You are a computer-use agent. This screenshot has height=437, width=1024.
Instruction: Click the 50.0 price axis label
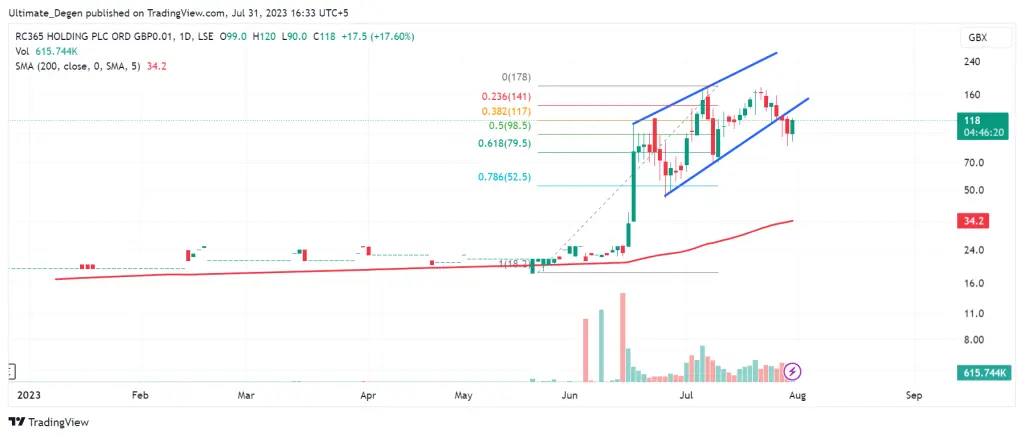pos(974,190)
